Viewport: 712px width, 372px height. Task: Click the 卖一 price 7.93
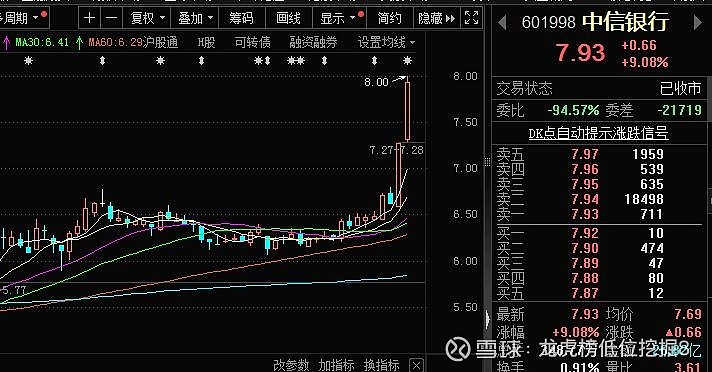click(x=585, y=214)
